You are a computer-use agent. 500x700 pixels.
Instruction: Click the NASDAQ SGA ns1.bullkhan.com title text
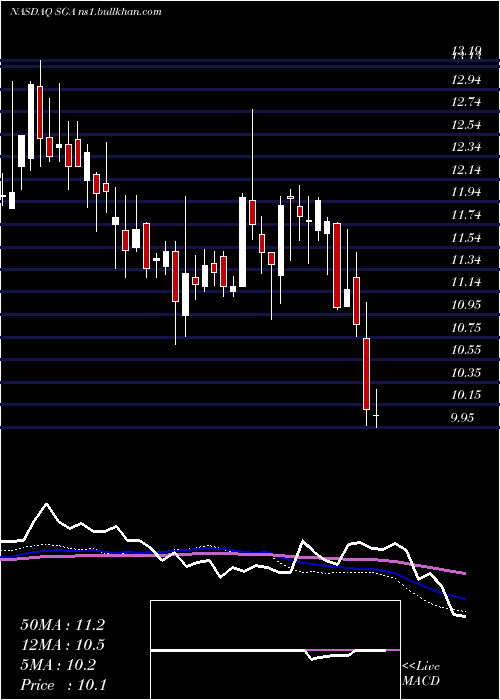click(x=86, y=12)
